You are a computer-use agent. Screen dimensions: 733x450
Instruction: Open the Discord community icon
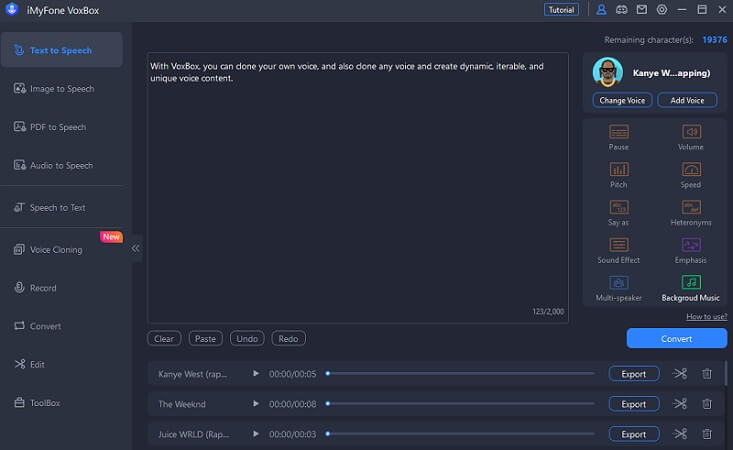click(621, 10)
